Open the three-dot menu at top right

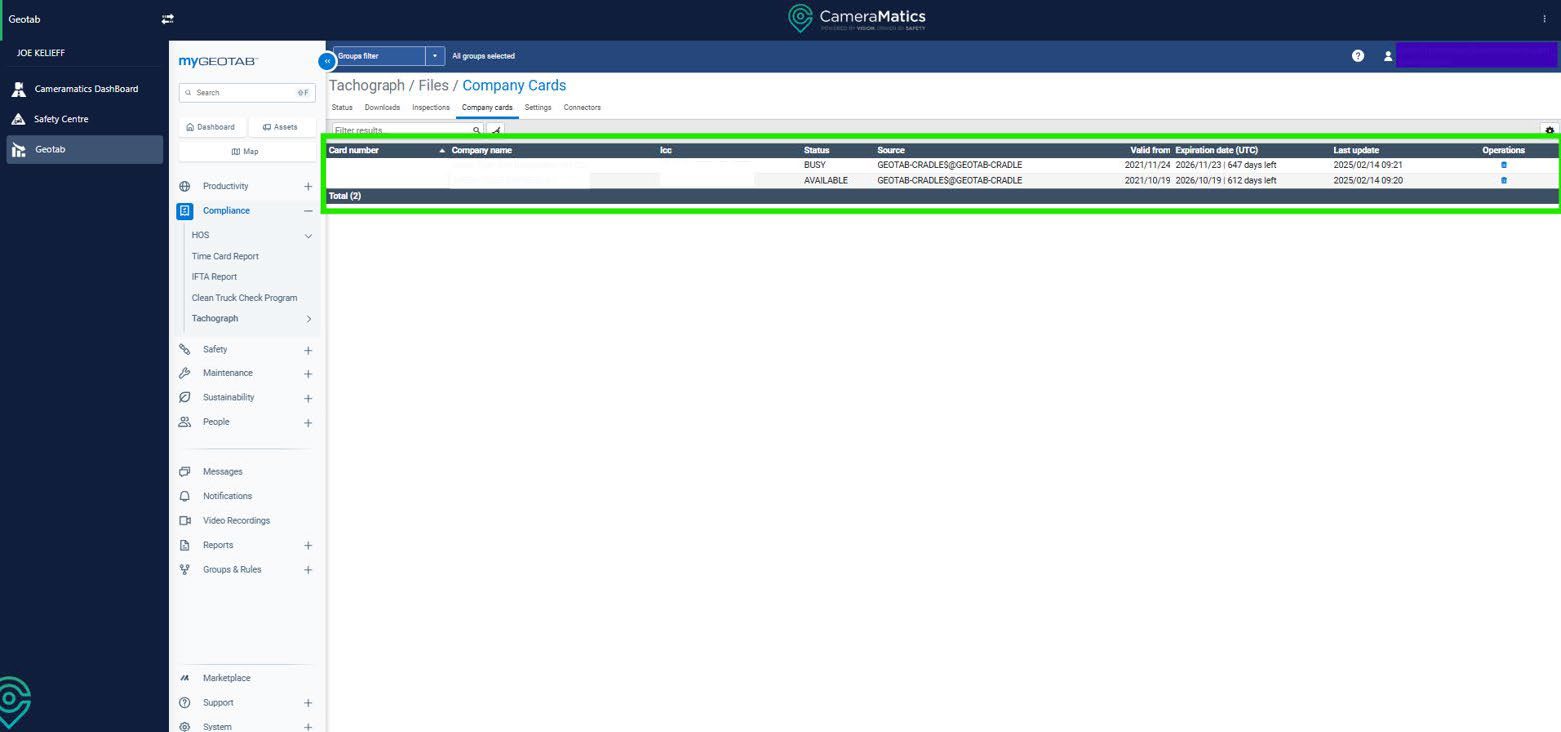[1544, 19]
